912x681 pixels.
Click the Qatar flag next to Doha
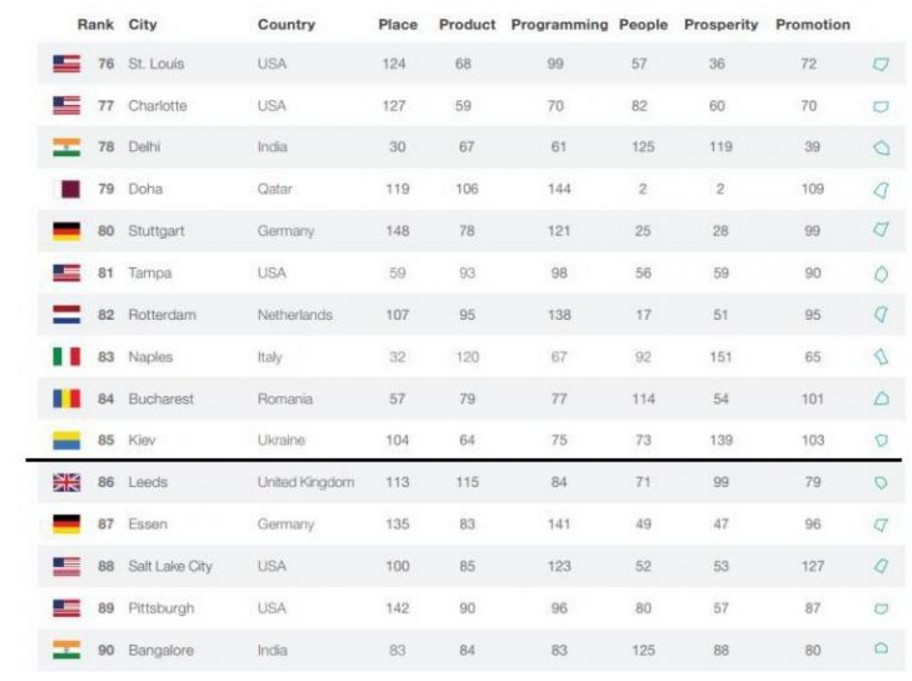[x=66, y=189]
